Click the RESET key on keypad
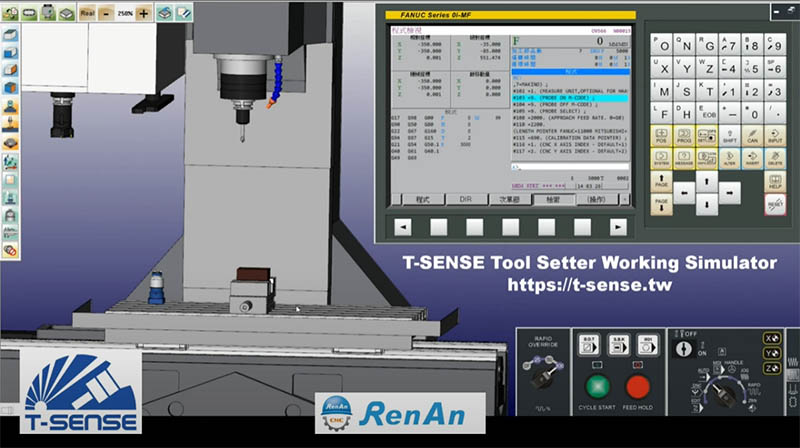Image resolution: width=800 pixels, height=448 pixels. tap(775, 205)
